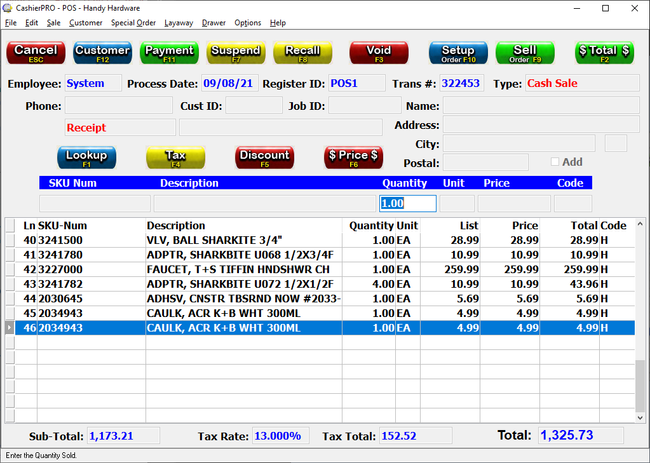The height and width of the screenshot is (463, 650).
Task: Click the red Cancel ESC button
Action: click(36, 53)
